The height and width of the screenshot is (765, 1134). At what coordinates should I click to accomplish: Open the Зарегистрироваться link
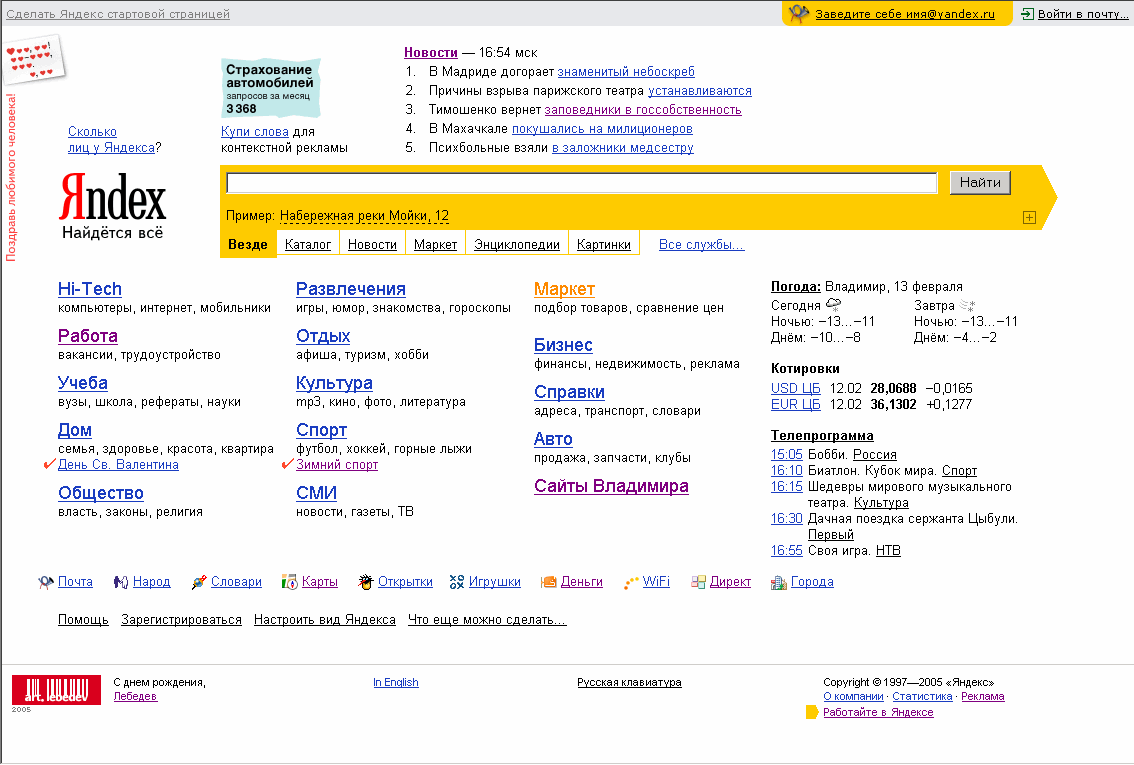[182, 620]
